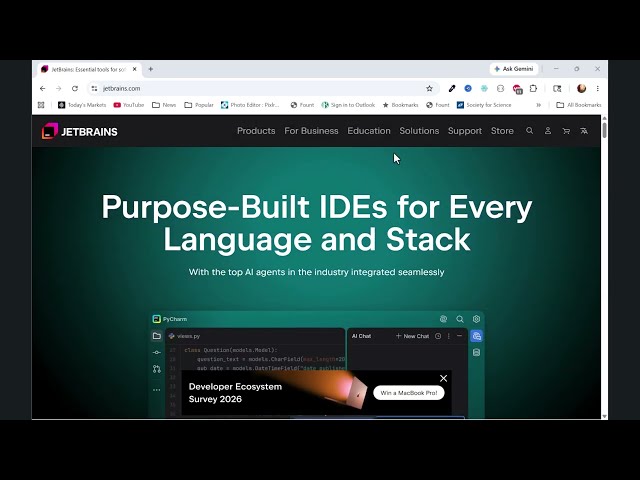Expand the Support menu
This screenshot has height=480, width=640.
464,131
